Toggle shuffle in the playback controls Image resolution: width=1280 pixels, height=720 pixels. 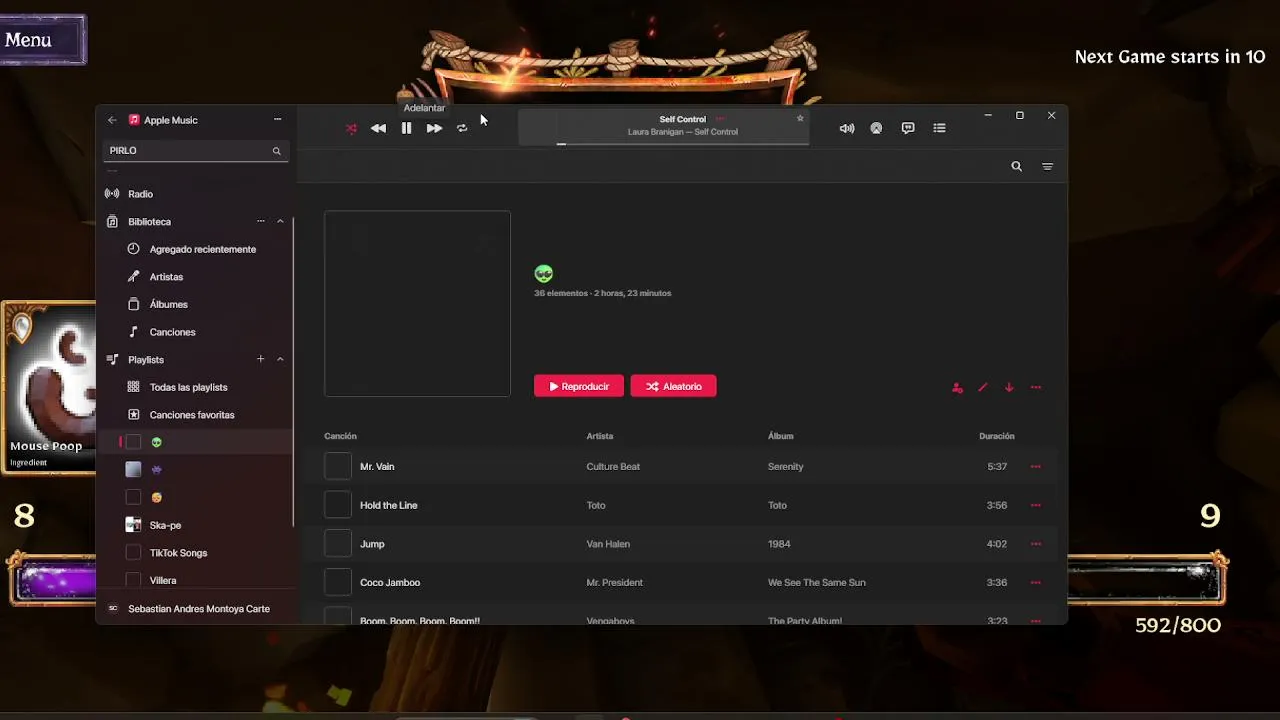click(351, 129)
